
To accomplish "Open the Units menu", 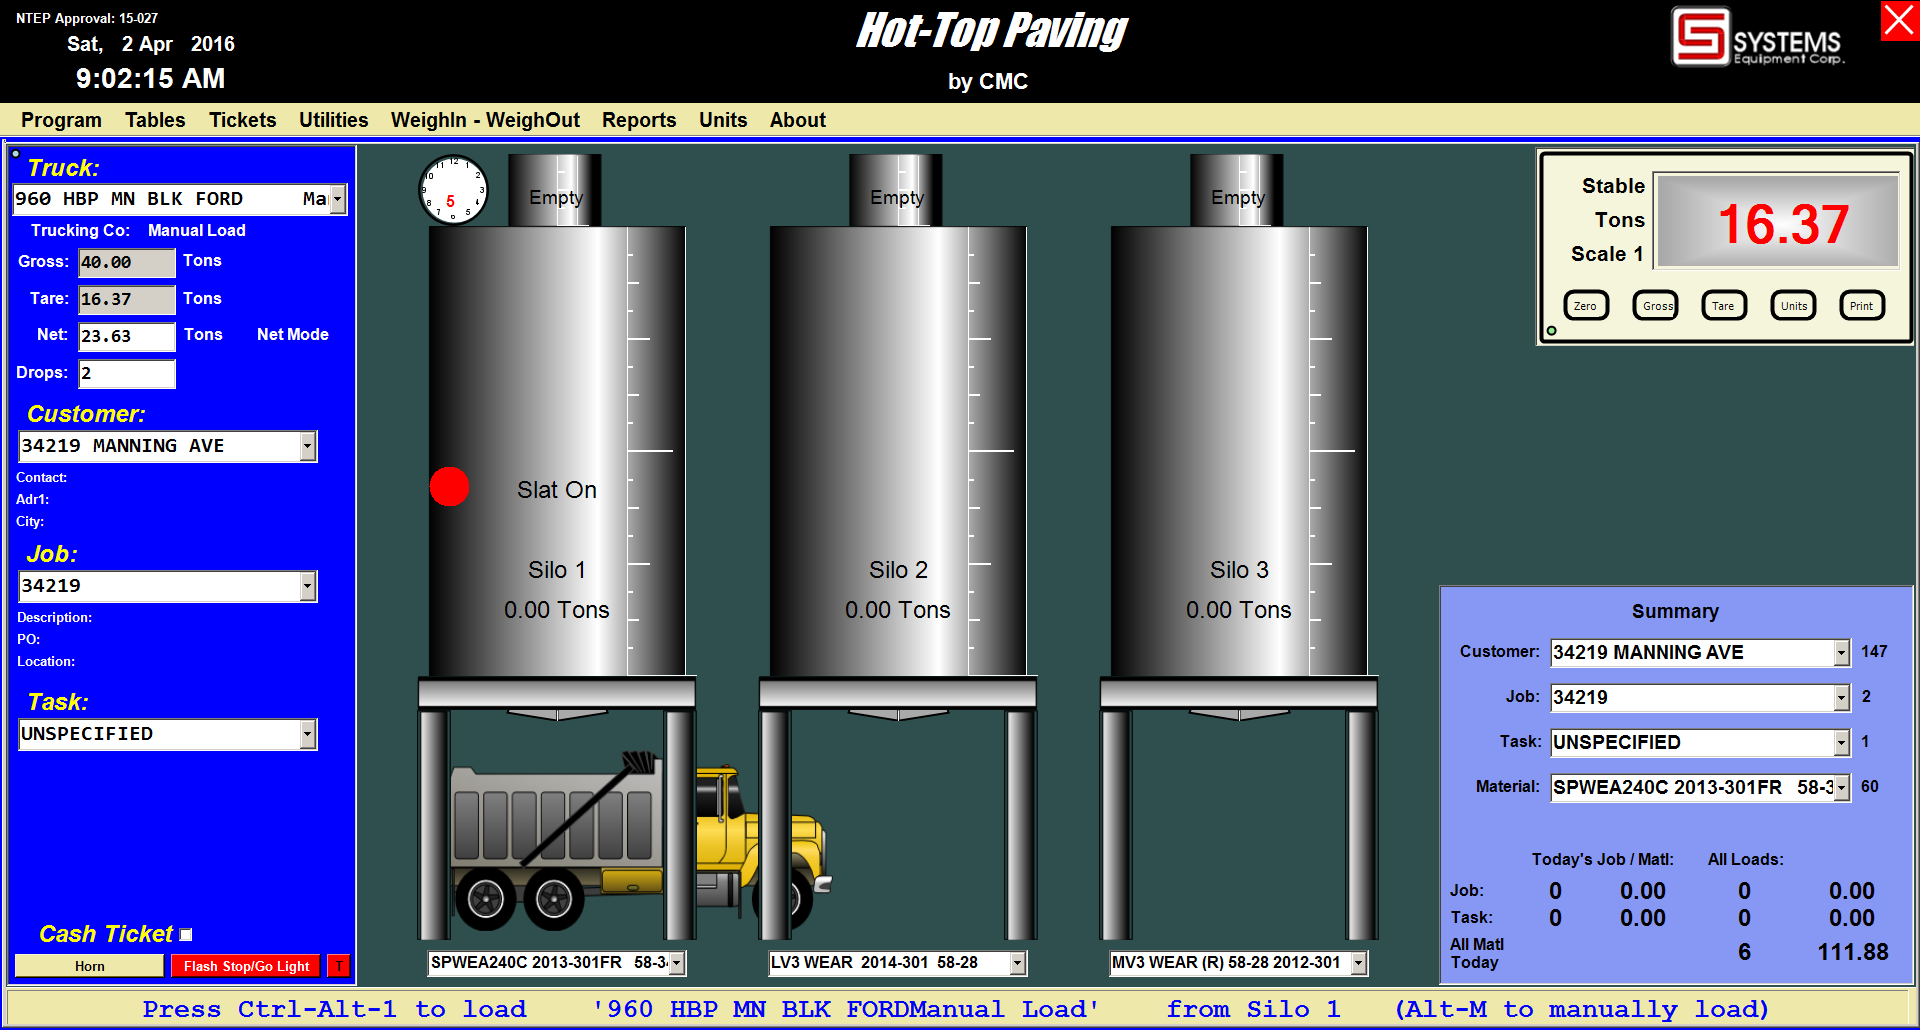I will pos(723,120).
